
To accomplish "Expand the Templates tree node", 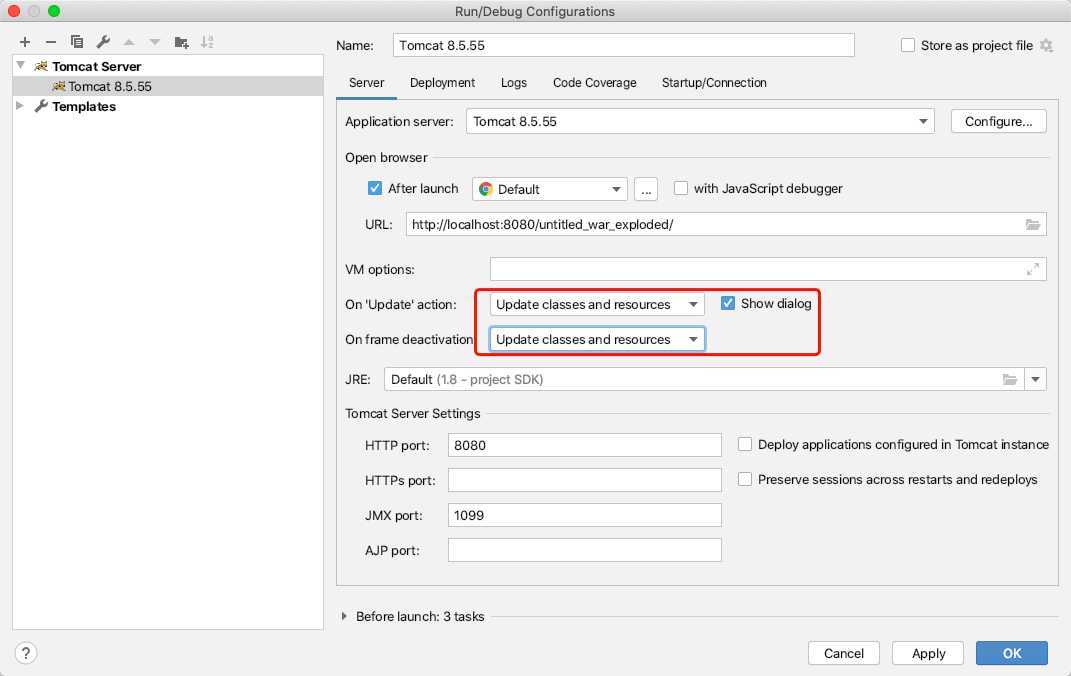I will 20,106.
